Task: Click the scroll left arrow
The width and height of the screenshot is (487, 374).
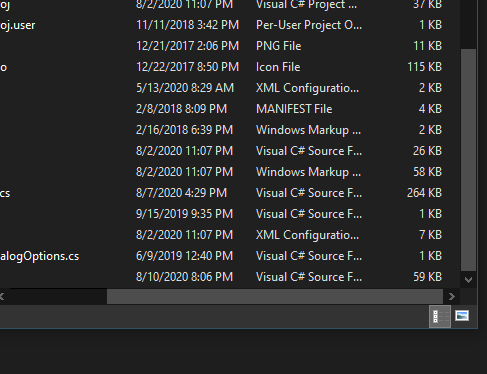Action: (2, 296)
